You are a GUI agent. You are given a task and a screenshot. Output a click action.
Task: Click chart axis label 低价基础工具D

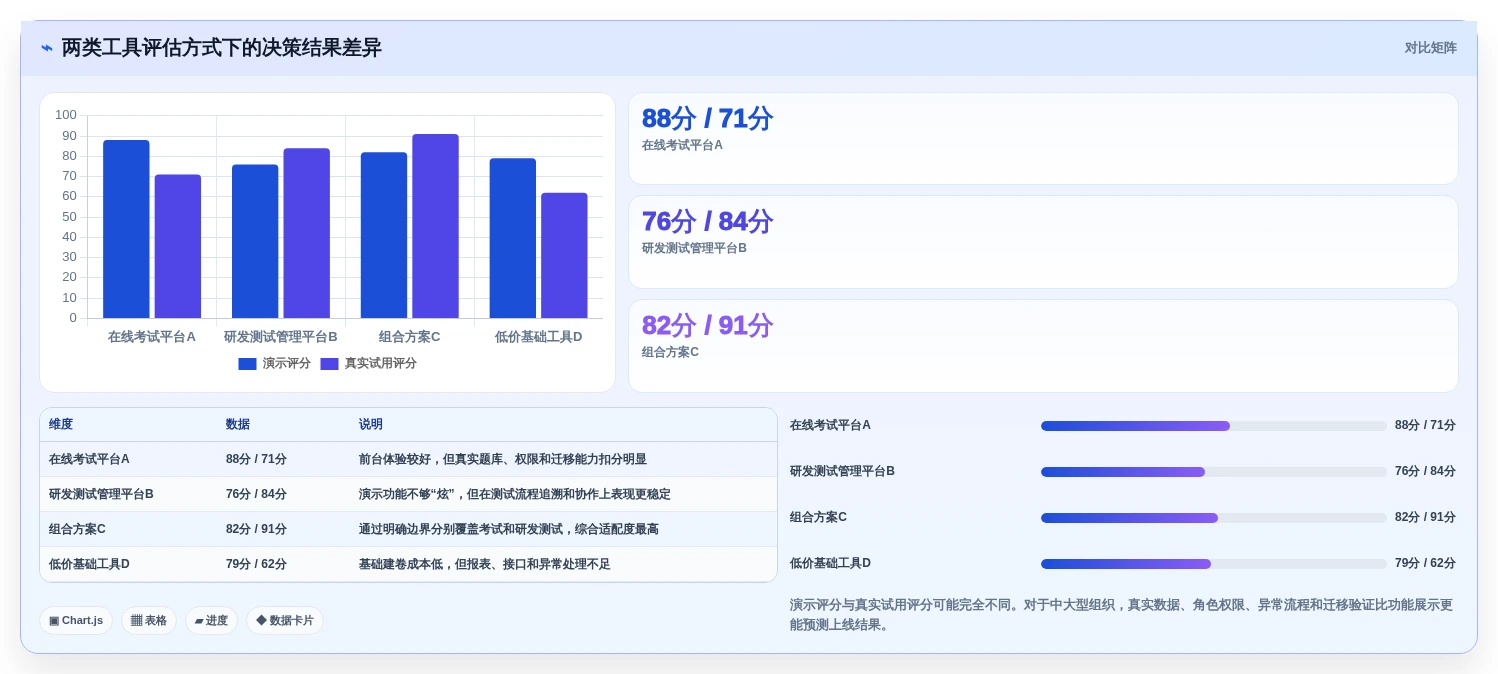pos(539,337)
